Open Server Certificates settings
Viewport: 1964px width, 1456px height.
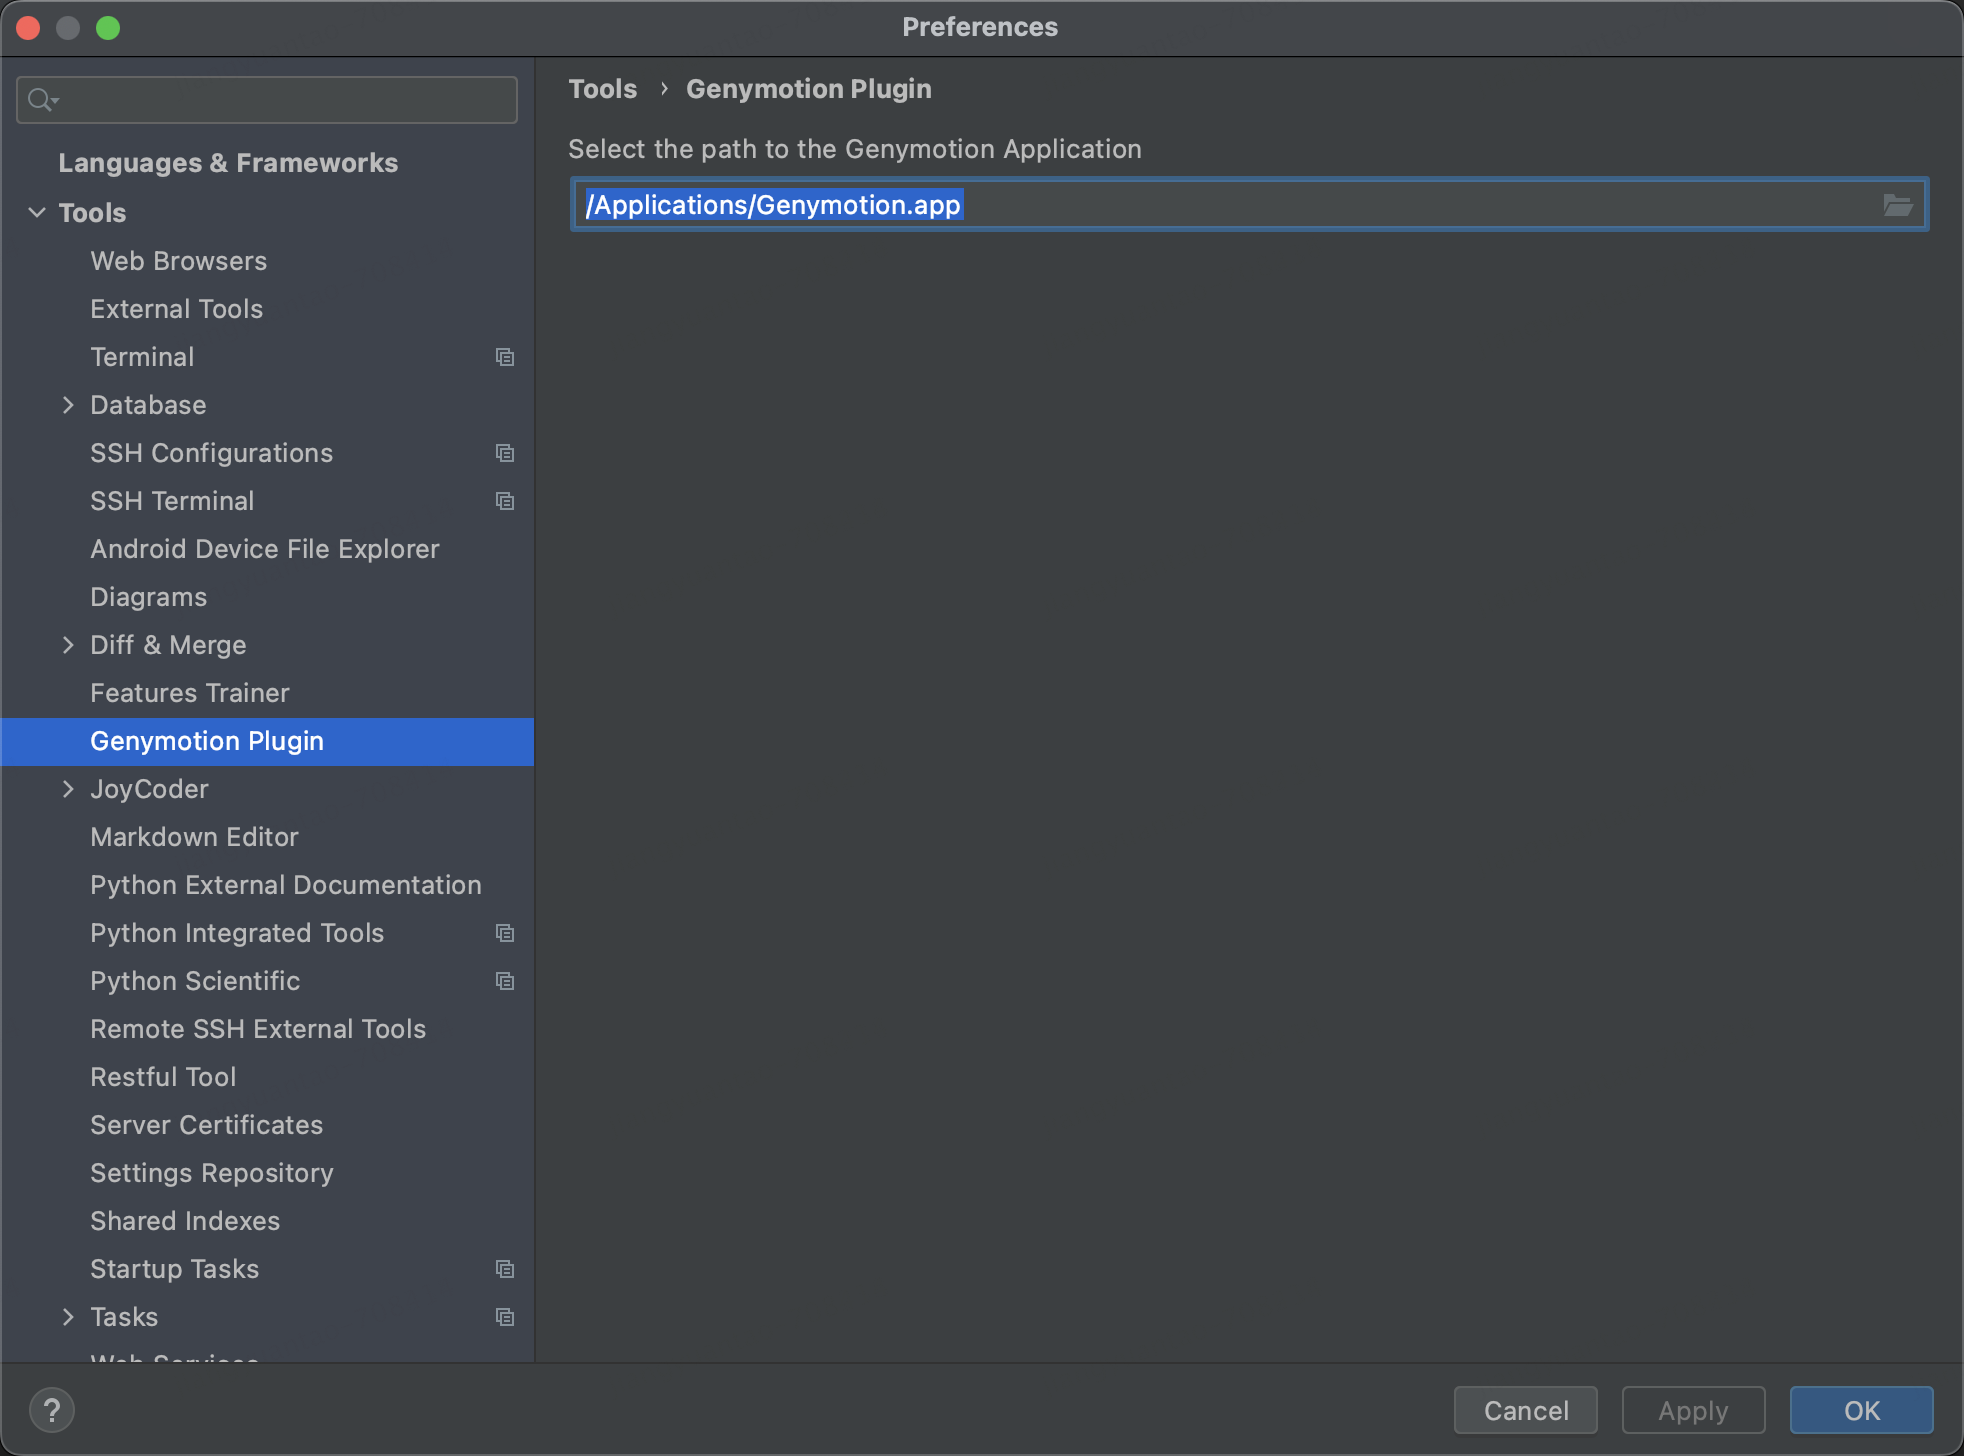[x=206, y=1125]
